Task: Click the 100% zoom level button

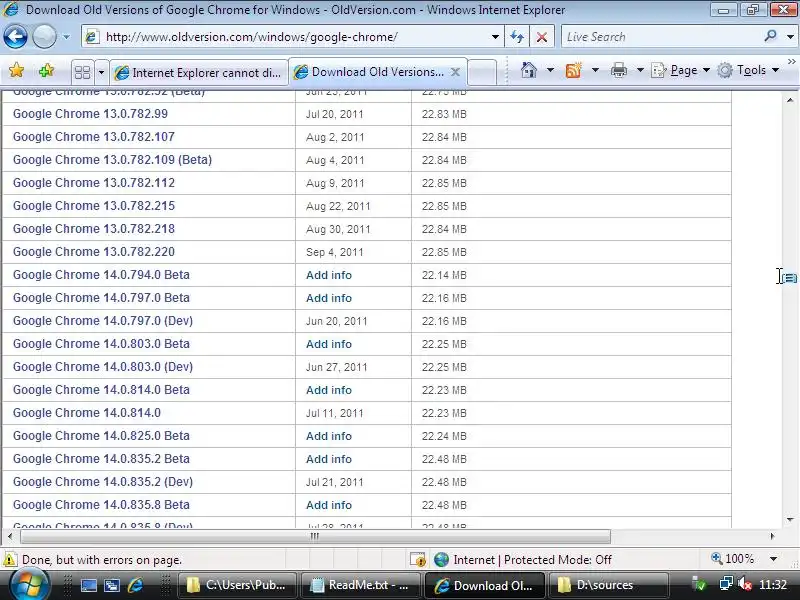Action: click(x=732, y=559)
